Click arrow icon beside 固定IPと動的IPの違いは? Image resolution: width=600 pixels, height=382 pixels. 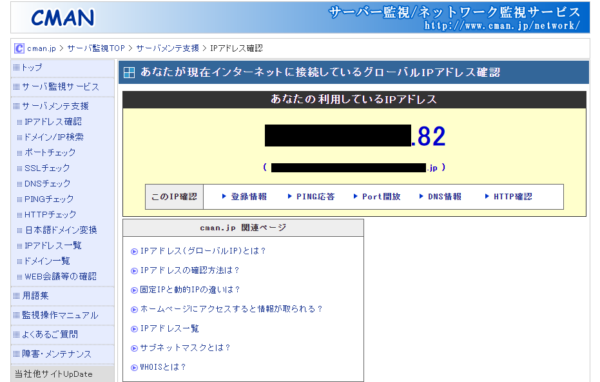tap(134, 291)
